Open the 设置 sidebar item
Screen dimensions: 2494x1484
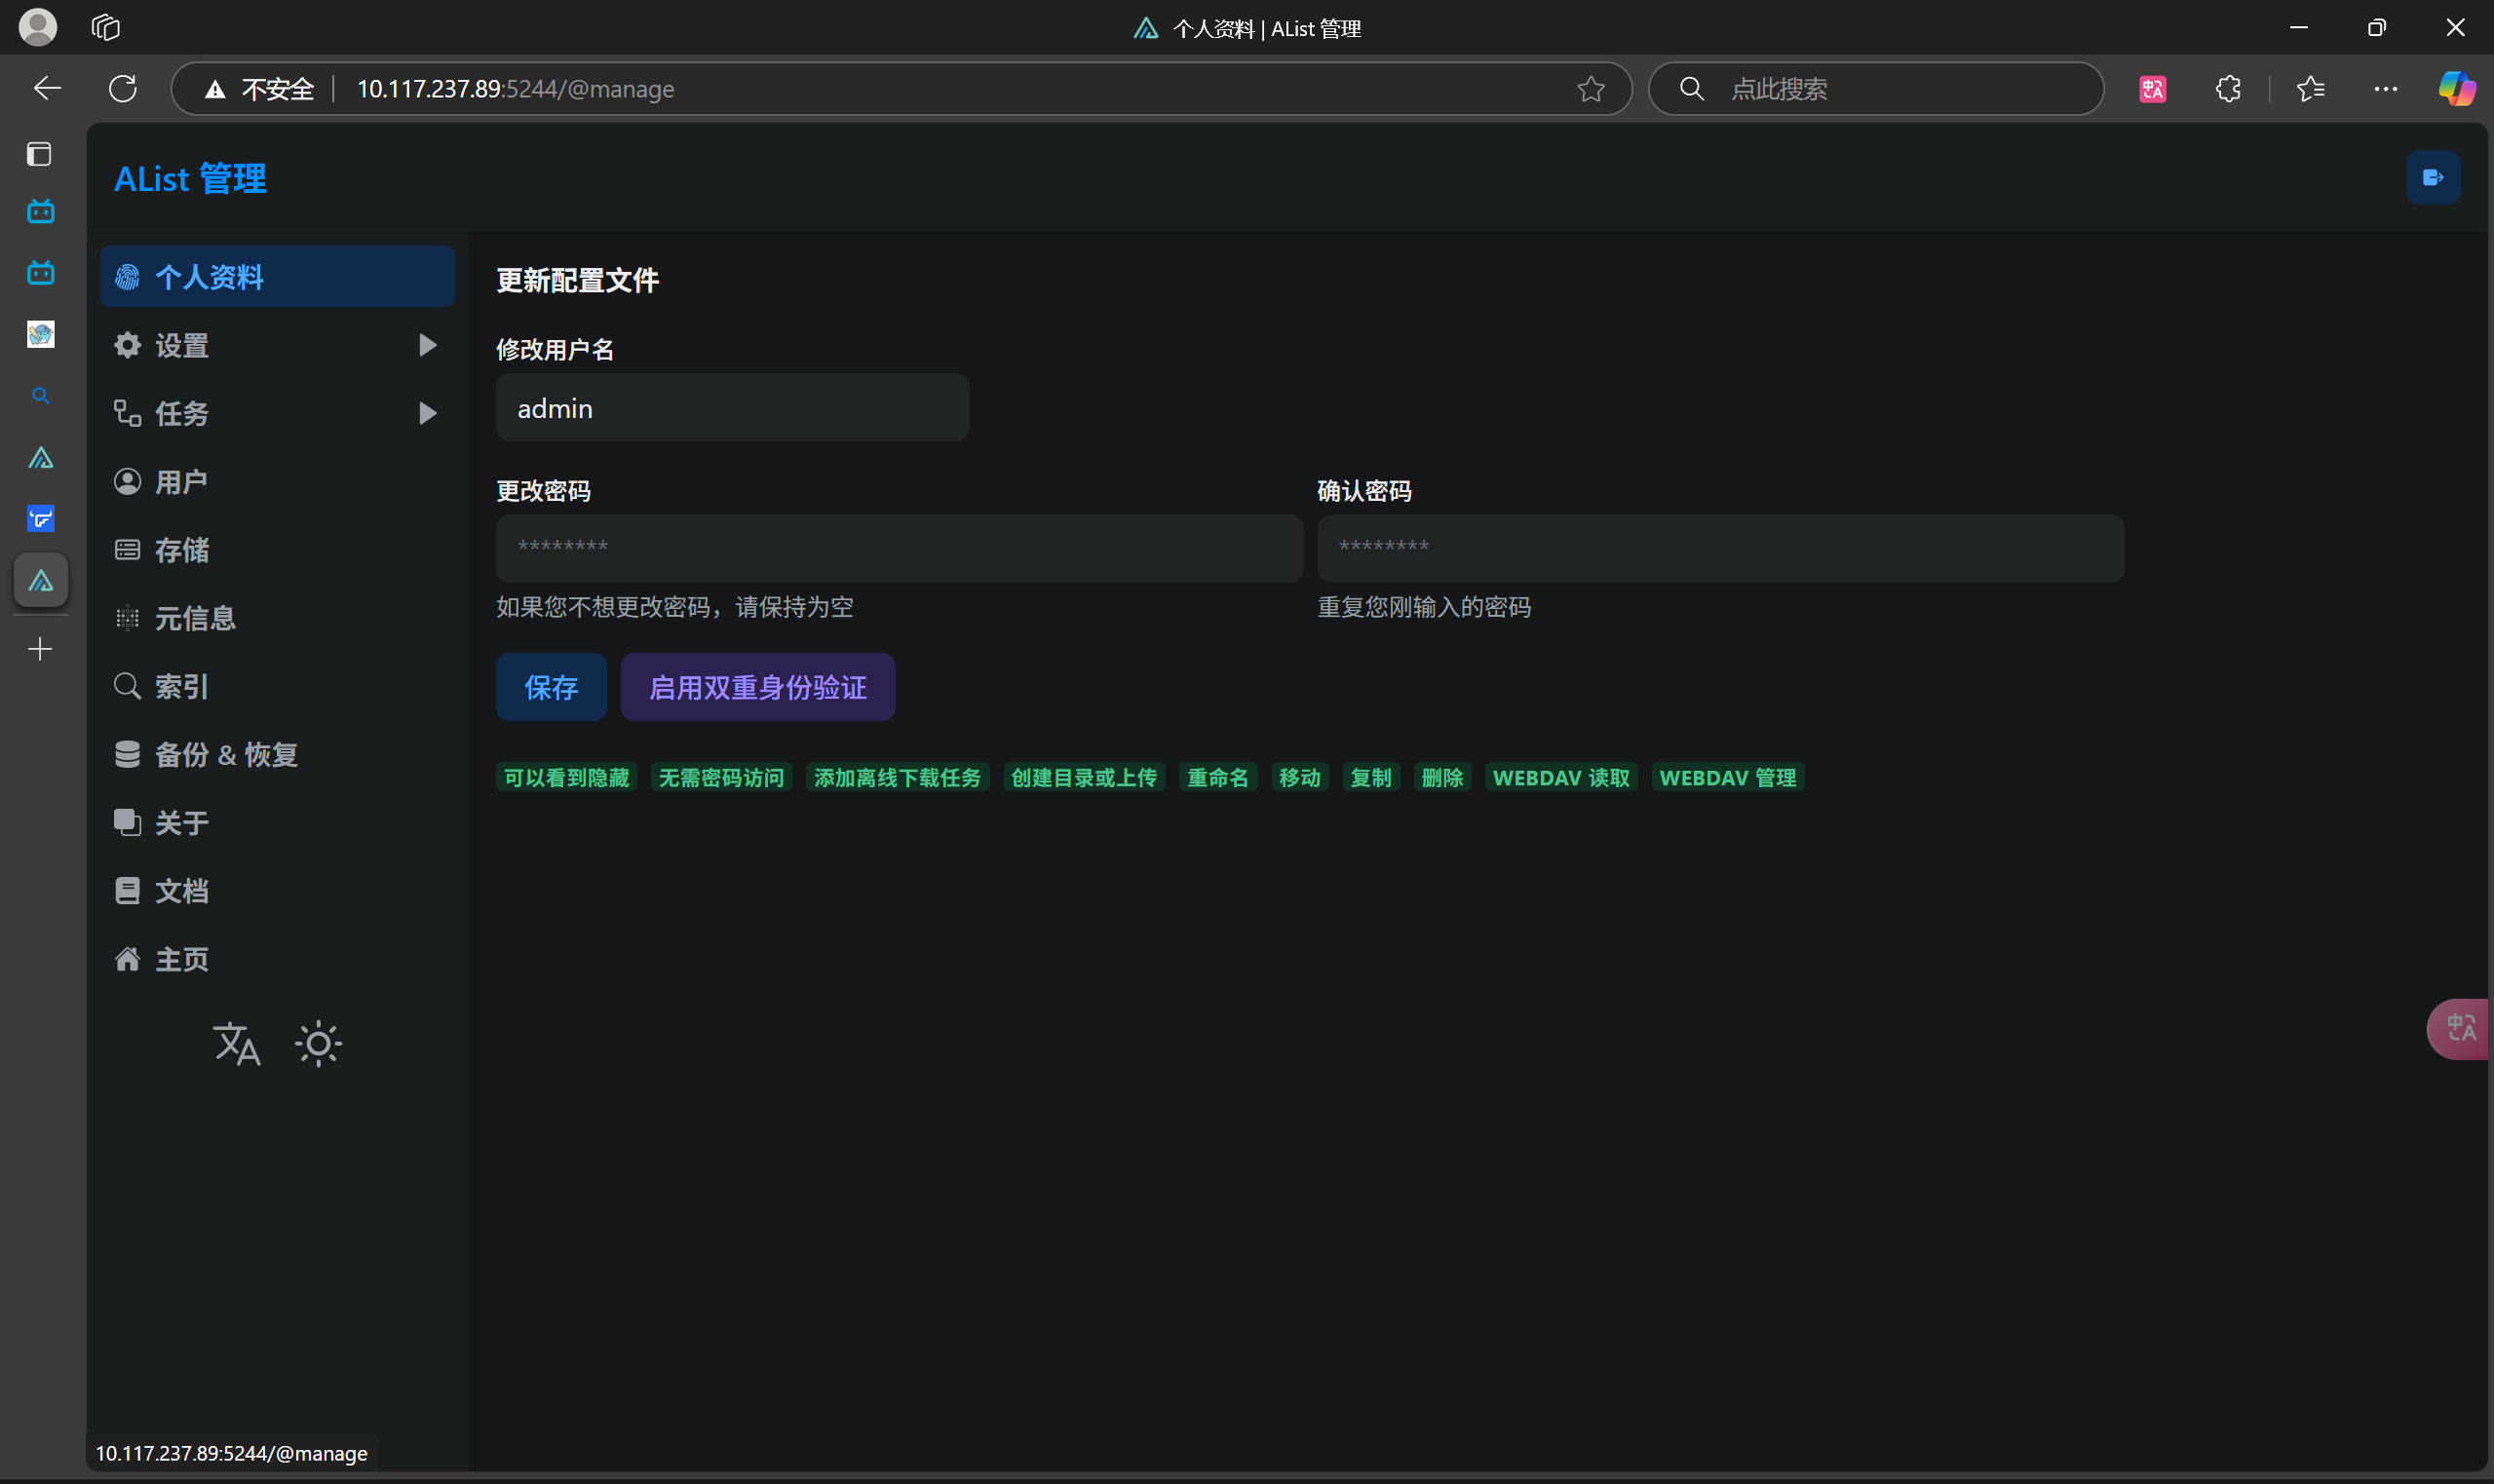click(278, 345)
